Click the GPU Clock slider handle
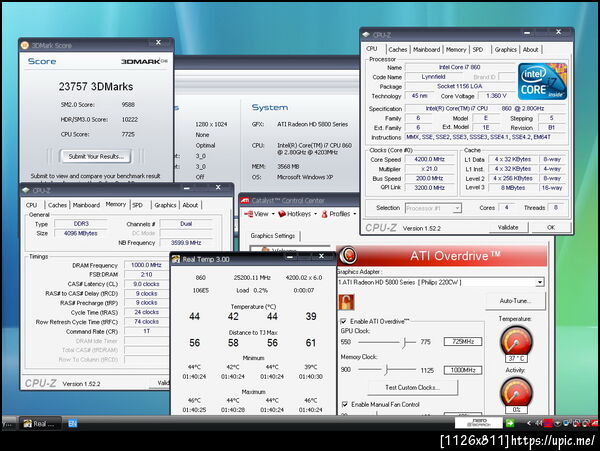This screenshot has width=600, height=451. tap(404, 342)
